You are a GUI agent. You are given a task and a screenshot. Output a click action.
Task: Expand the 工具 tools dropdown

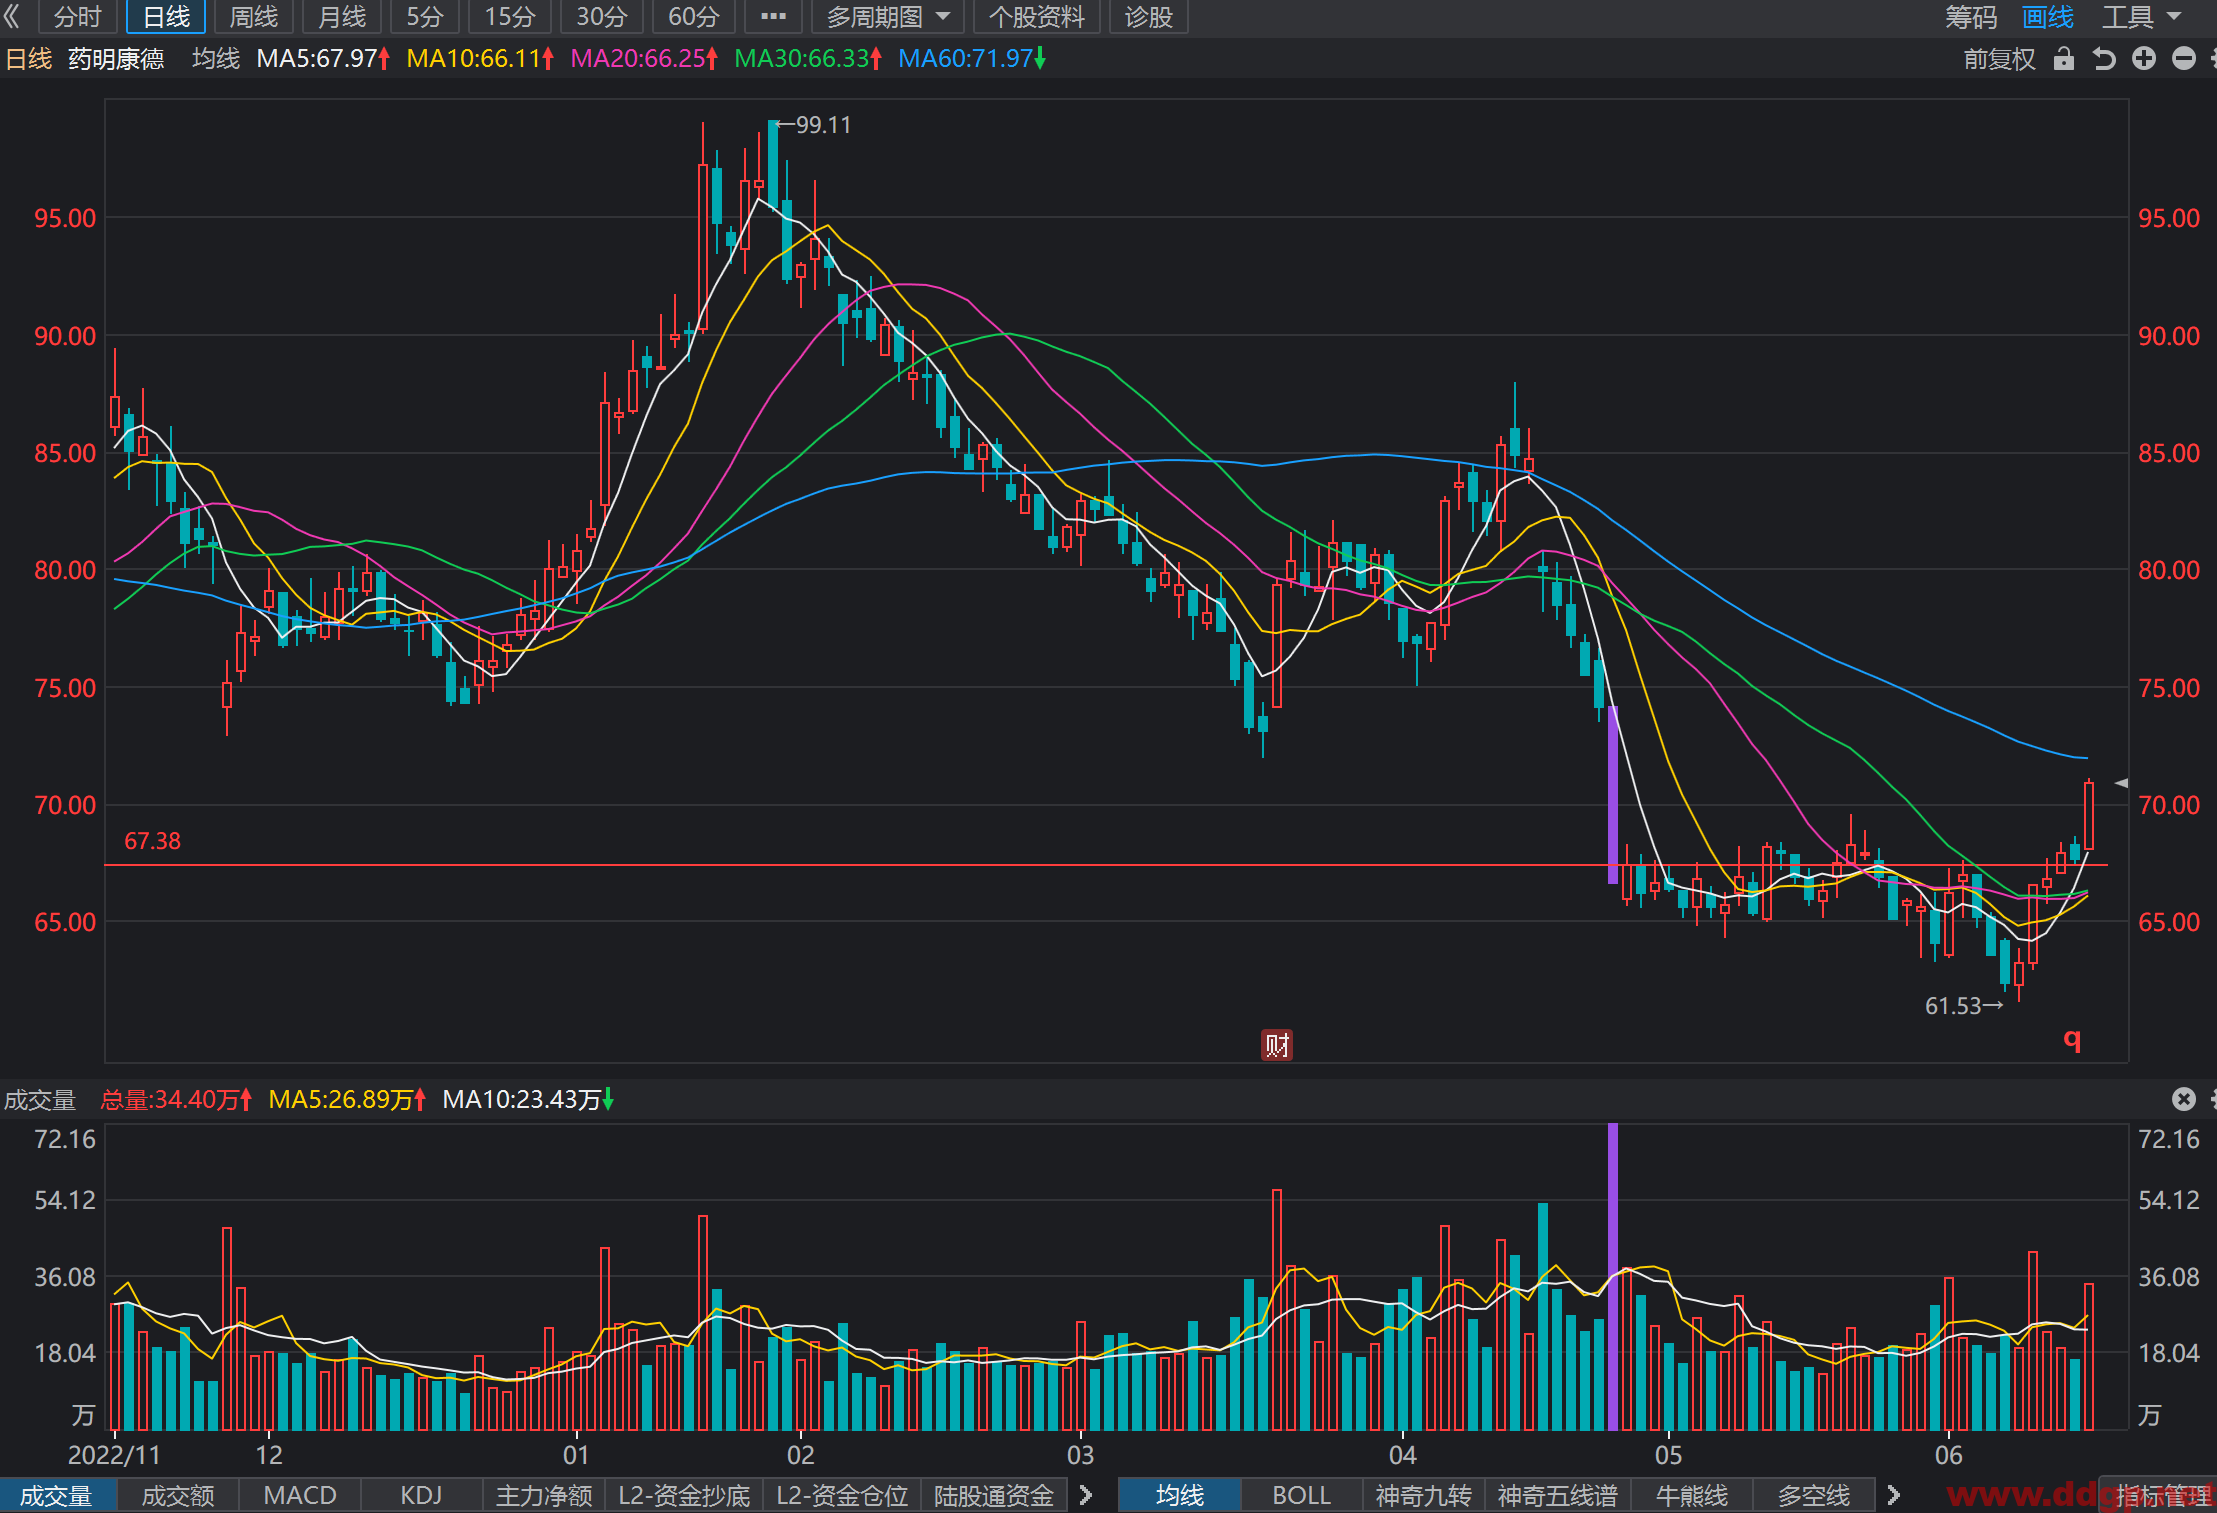(x=2140, y=17)
